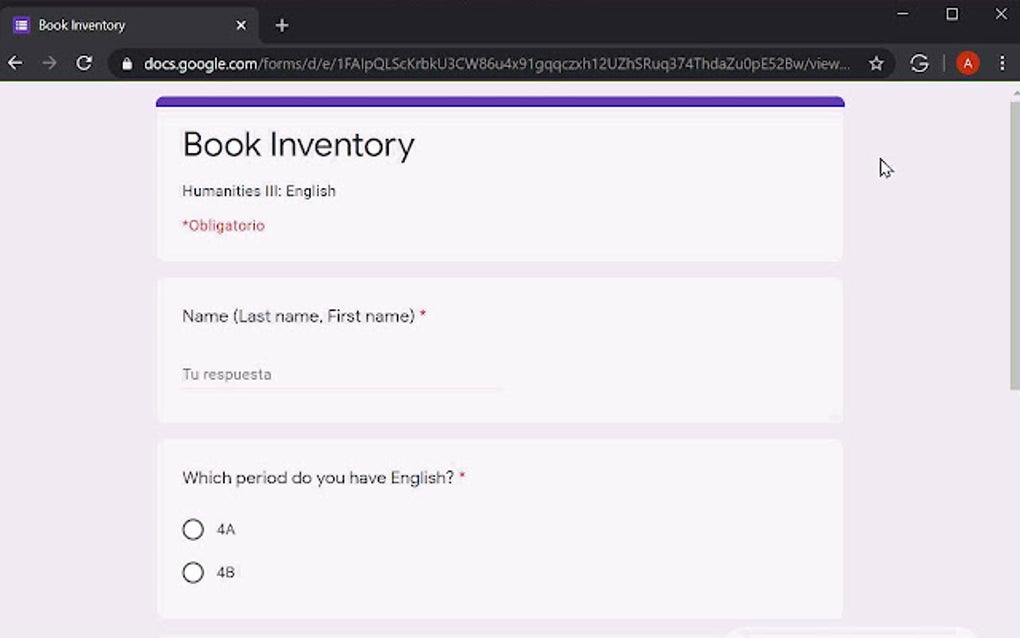Choose a period answer circle under the English question

point(193,529)
